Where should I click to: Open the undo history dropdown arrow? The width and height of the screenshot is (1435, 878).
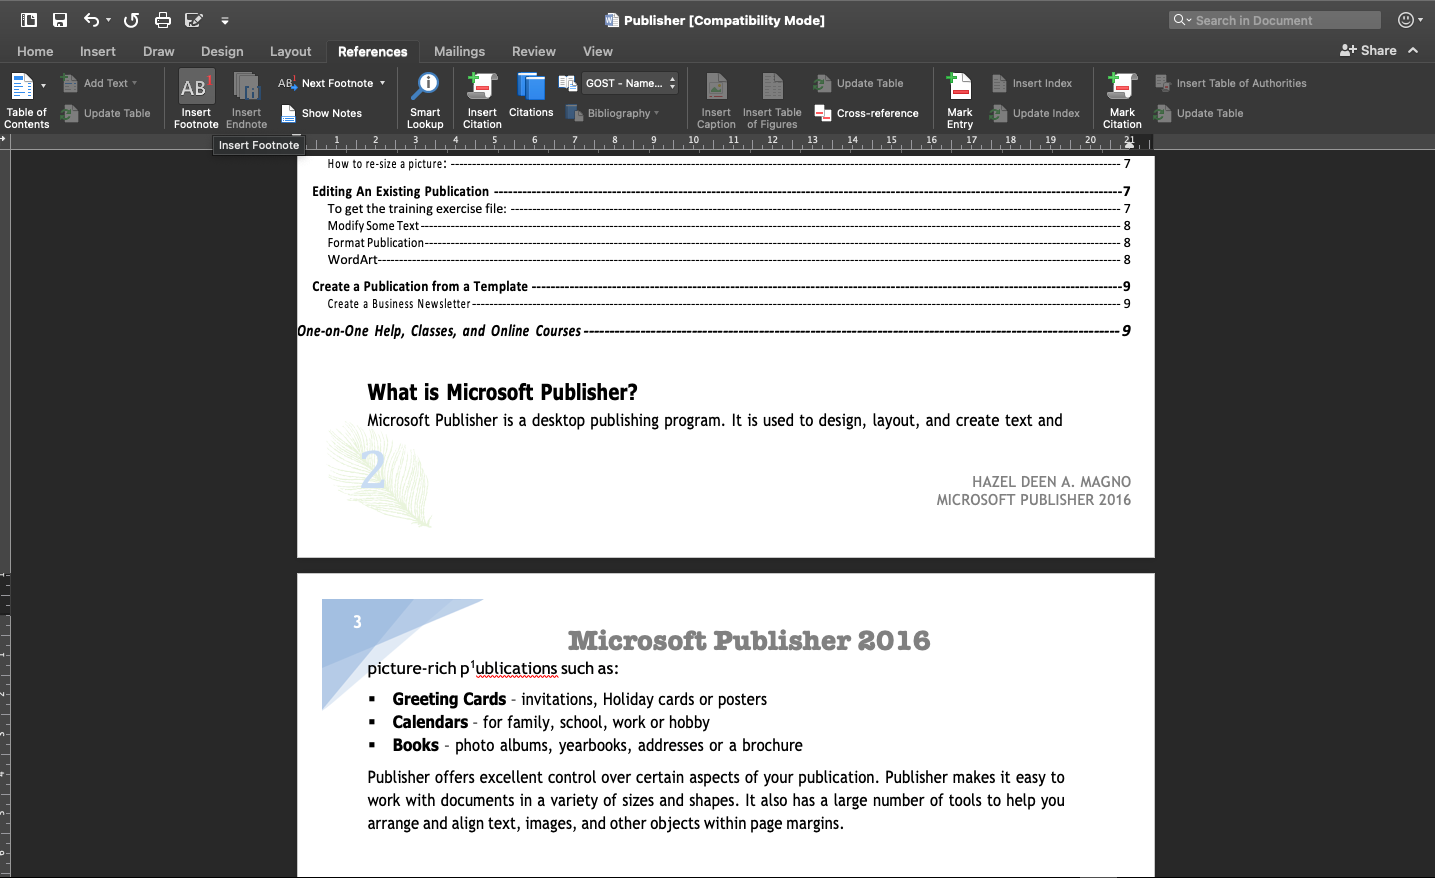[x=108, y=20]
